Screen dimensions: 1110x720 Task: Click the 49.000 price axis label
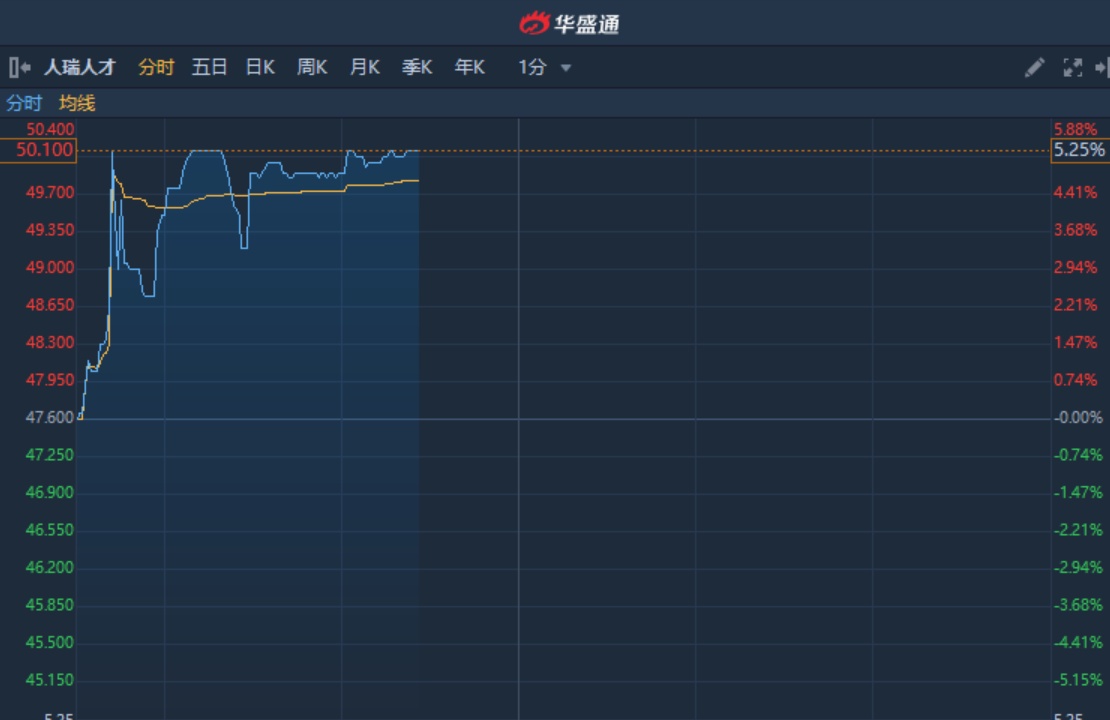(x=50, y=268)
